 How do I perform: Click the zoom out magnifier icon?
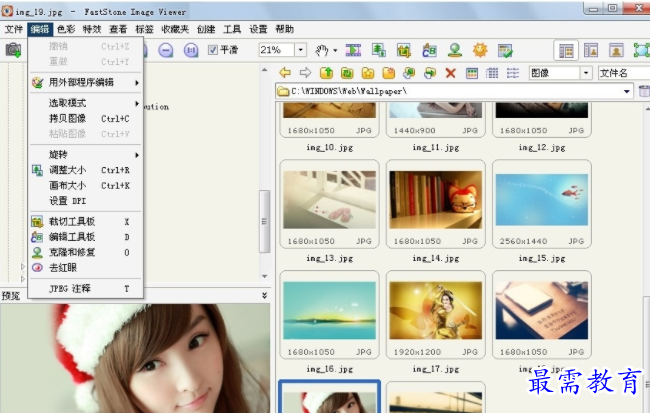[166, 51]
